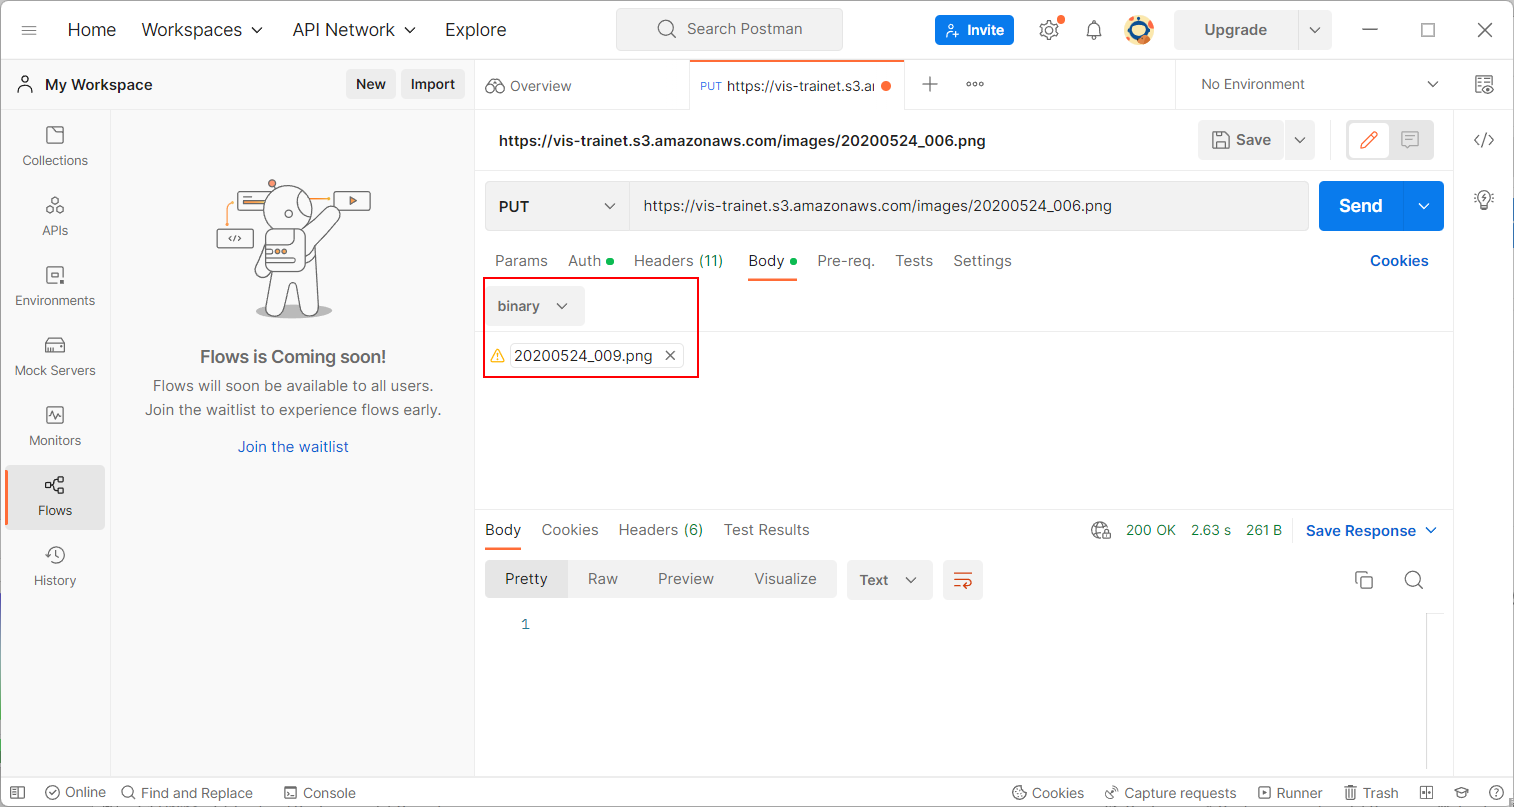Open Cookies link beside request tabs
The width and height of the screenshot is (1514, 807).
tap(1399, 261)
